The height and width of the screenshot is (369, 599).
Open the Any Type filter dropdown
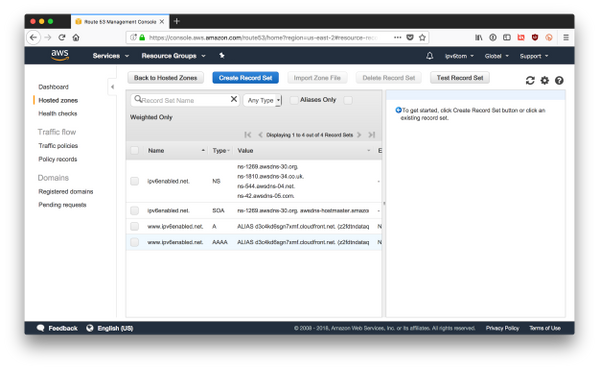coord(262,100)
